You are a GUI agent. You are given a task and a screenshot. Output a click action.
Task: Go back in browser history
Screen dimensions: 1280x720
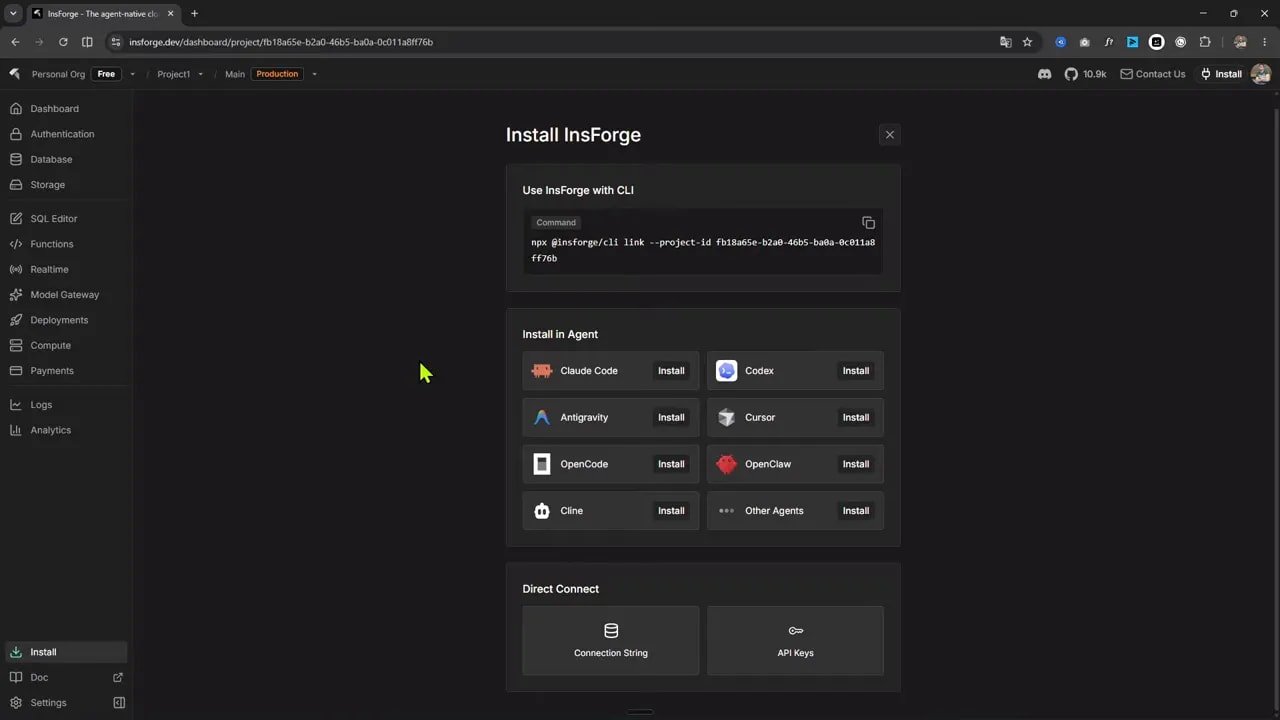tap(15, 42)
